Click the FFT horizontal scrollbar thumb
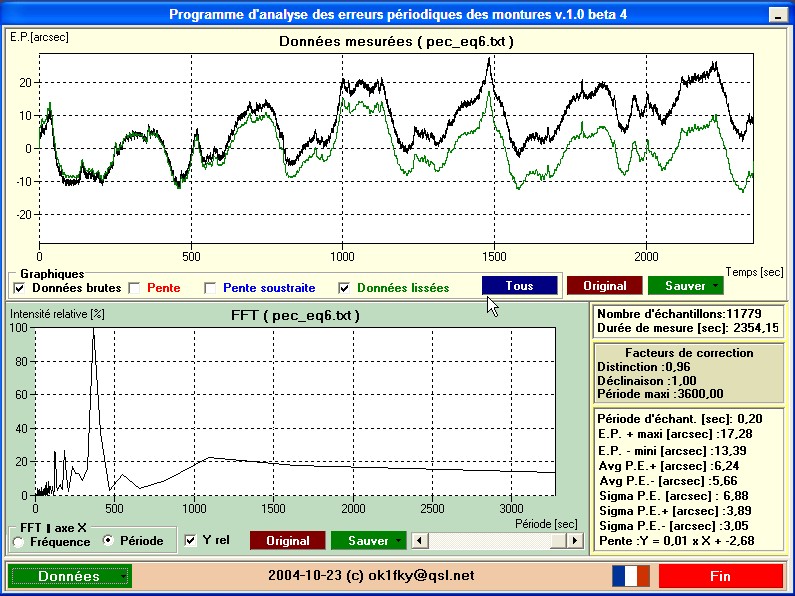The image size is (795, 596). pos(558,541)
